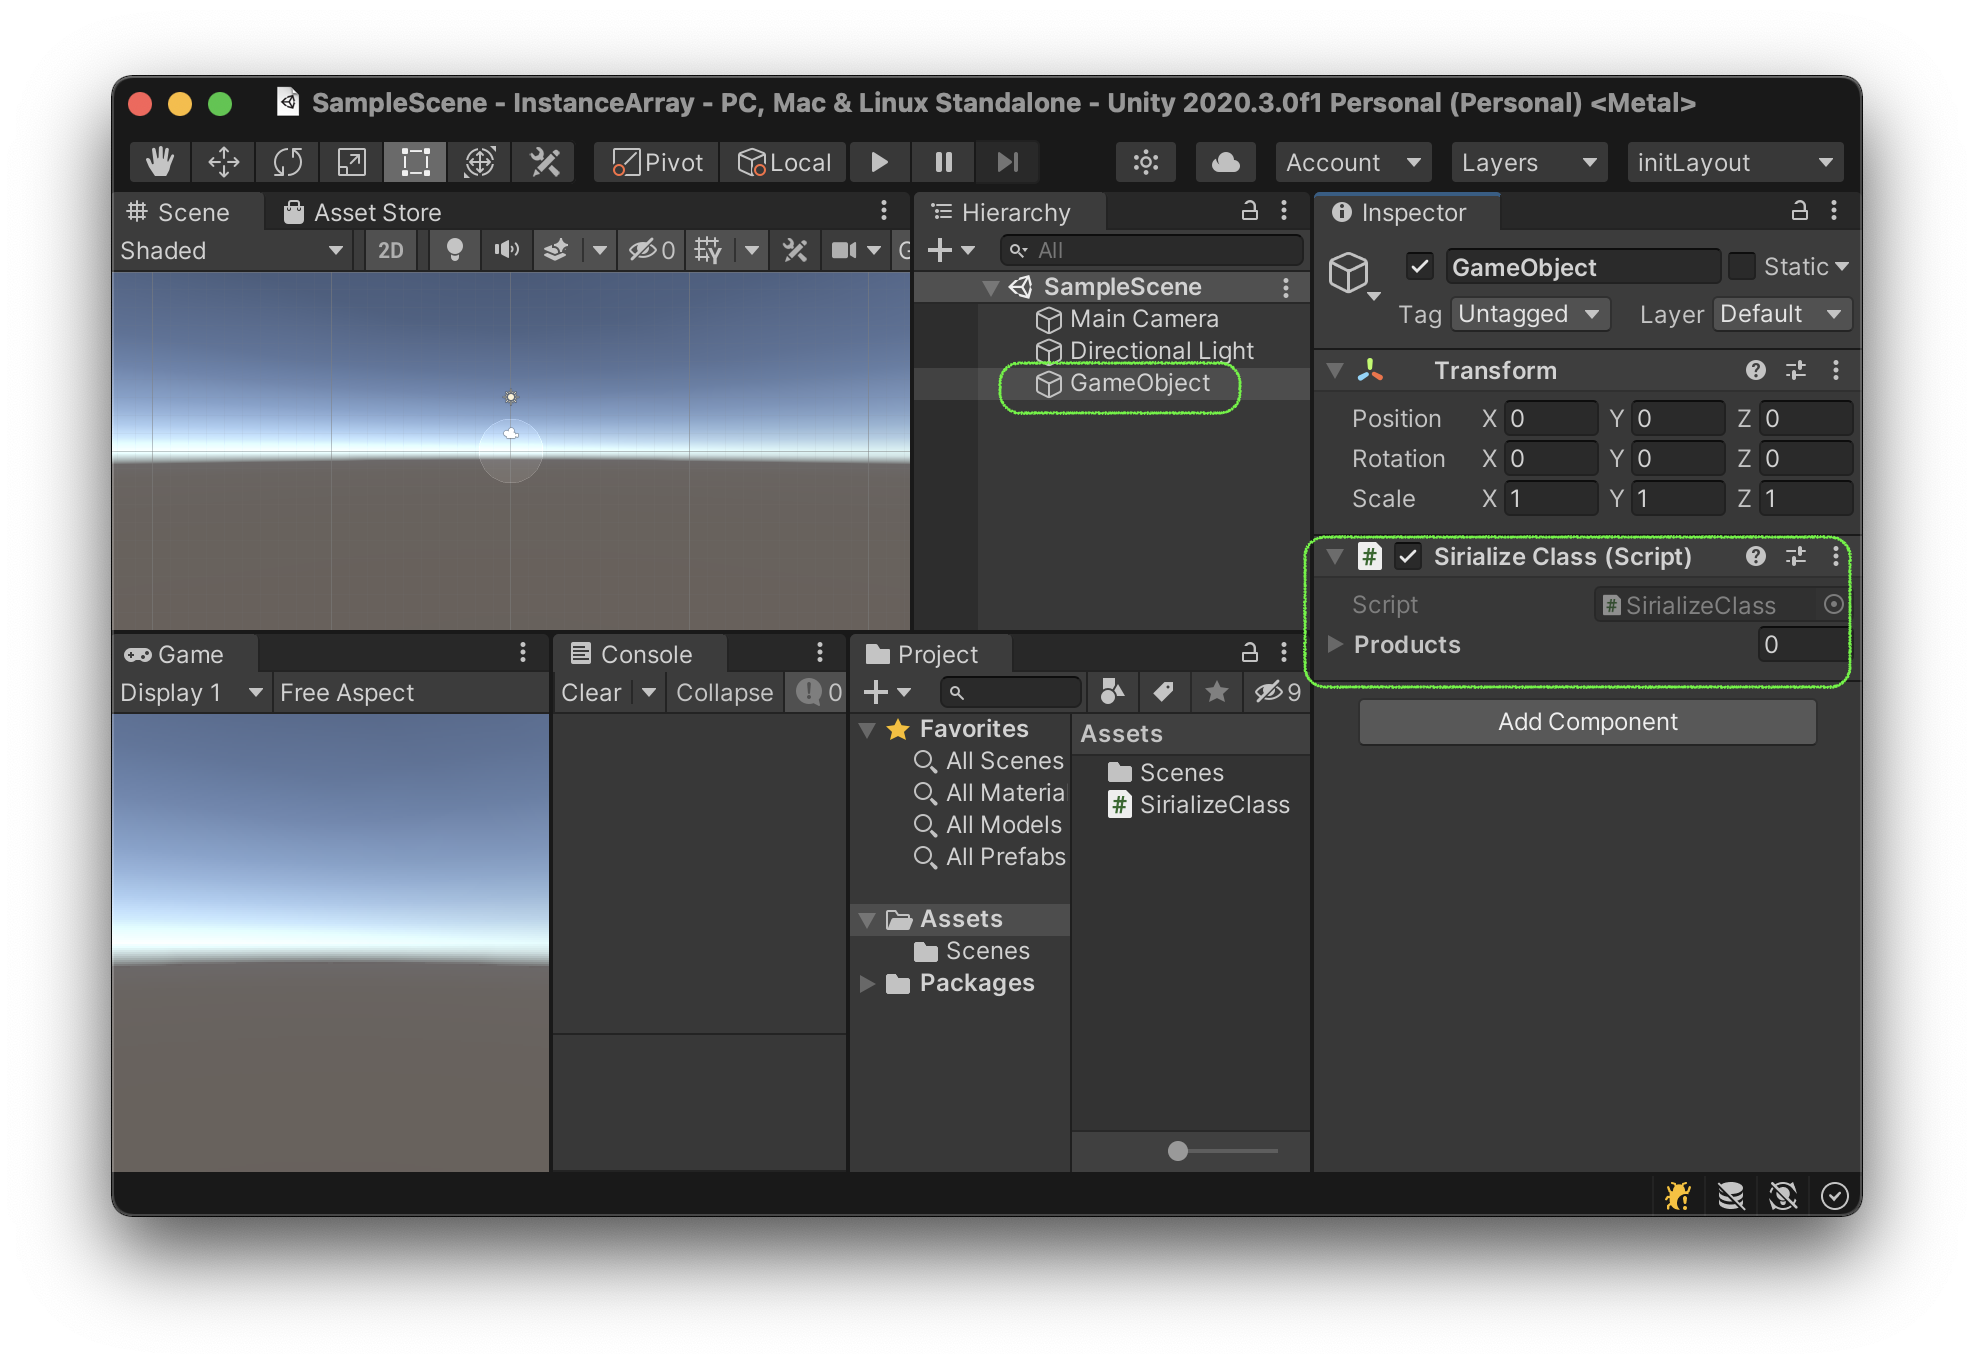Viewport: 1974px width, 1364px height.
Task: Click the Add Component button
Action: click(x=1586, y=721)
